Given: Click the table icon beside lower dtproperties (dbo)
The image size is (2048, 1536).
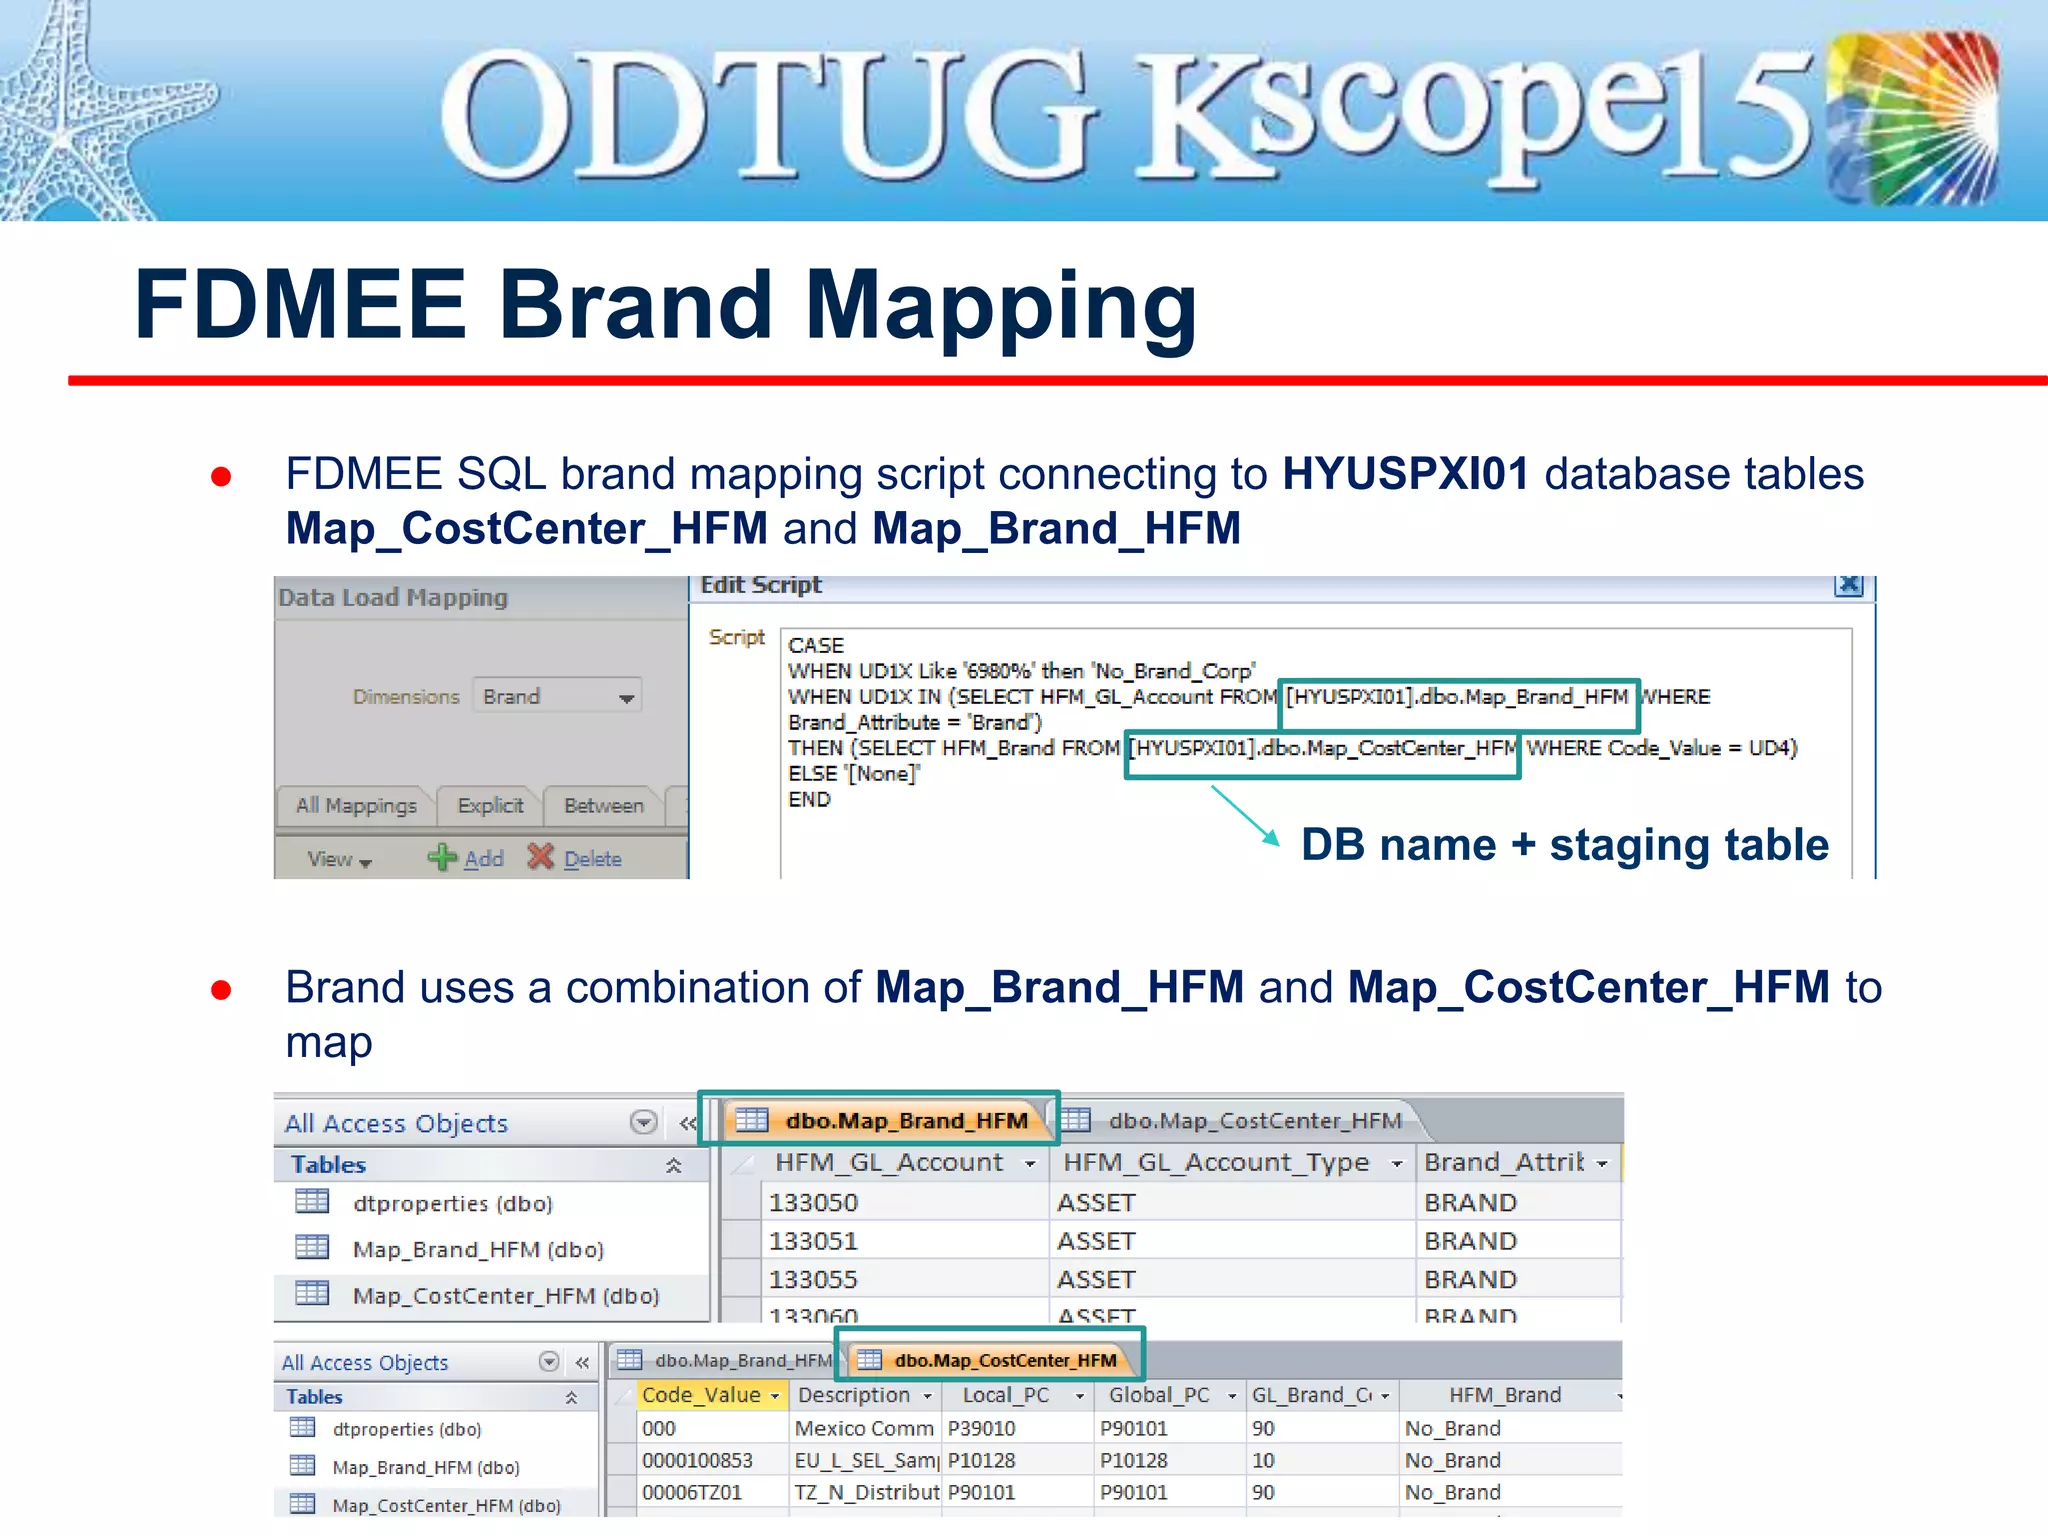Looking at the screenshot, I should pyautogui.click(x=302, y=1427).
